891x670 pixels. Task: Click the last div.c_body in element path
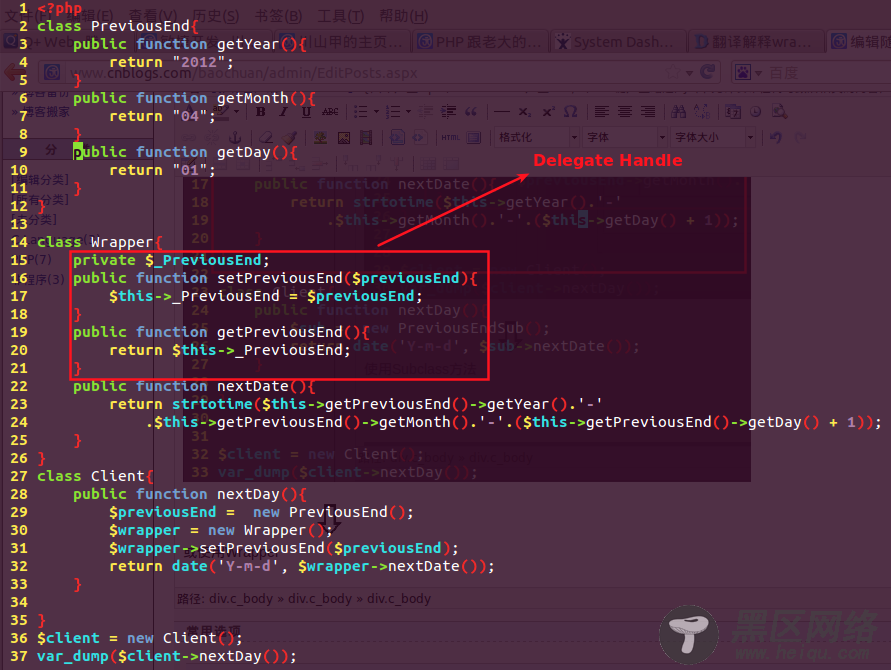click(x=399, y=599)
